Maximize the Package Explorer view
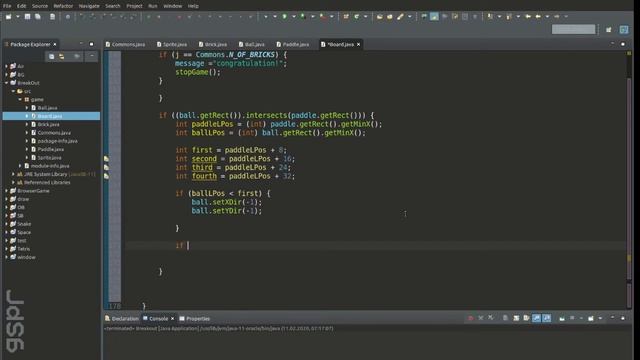This screenshot has width=640, height=360. pos(91,44)
